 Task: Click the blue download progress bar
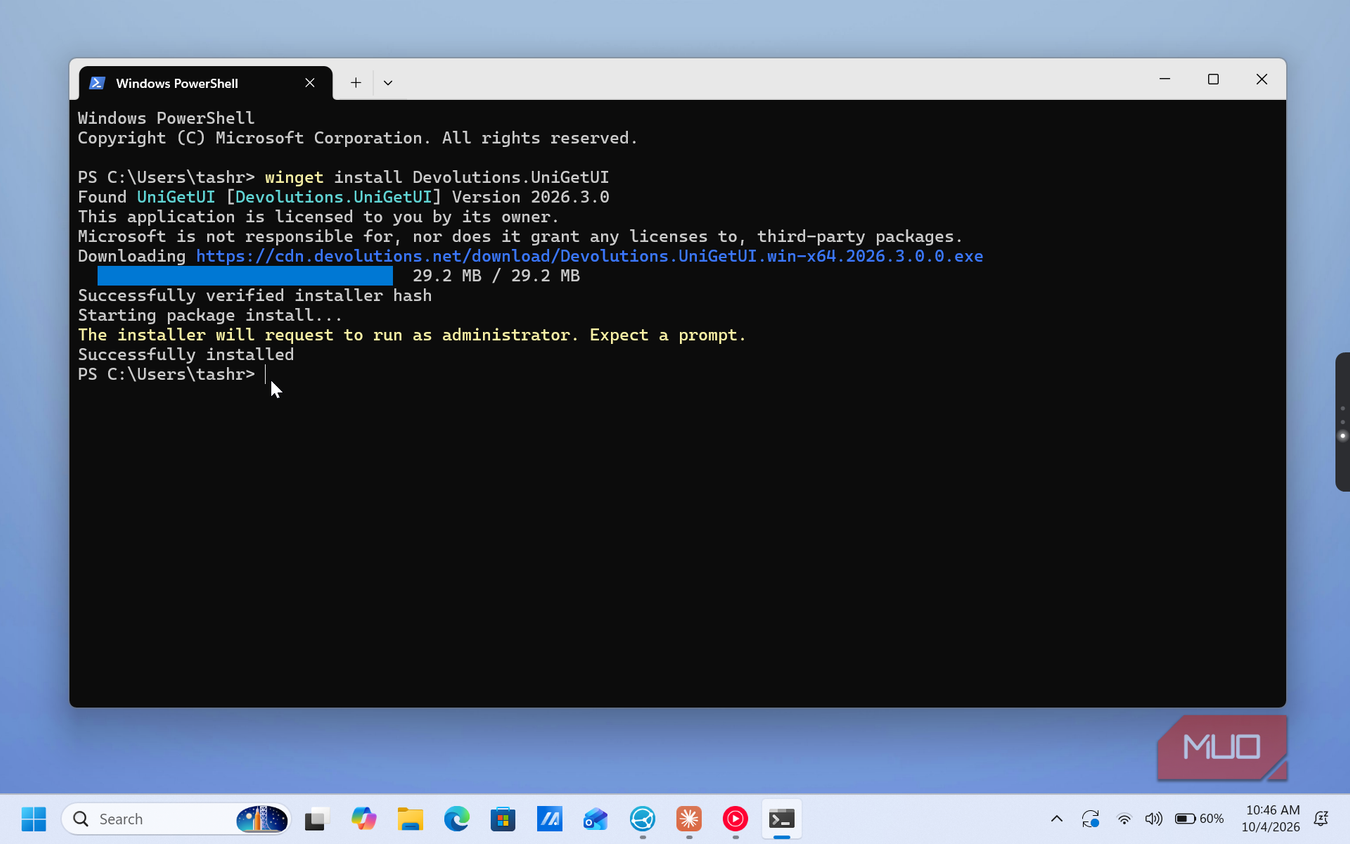point(245,276)
